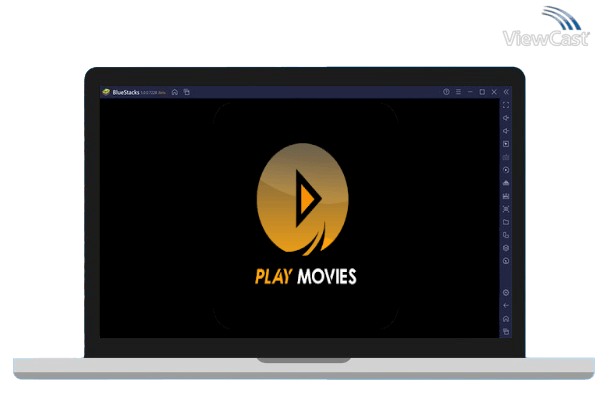The width and height of the screenshot is (602, 414).
Task: Click the Back arrow in the sidebar
Action: [506, 306]
